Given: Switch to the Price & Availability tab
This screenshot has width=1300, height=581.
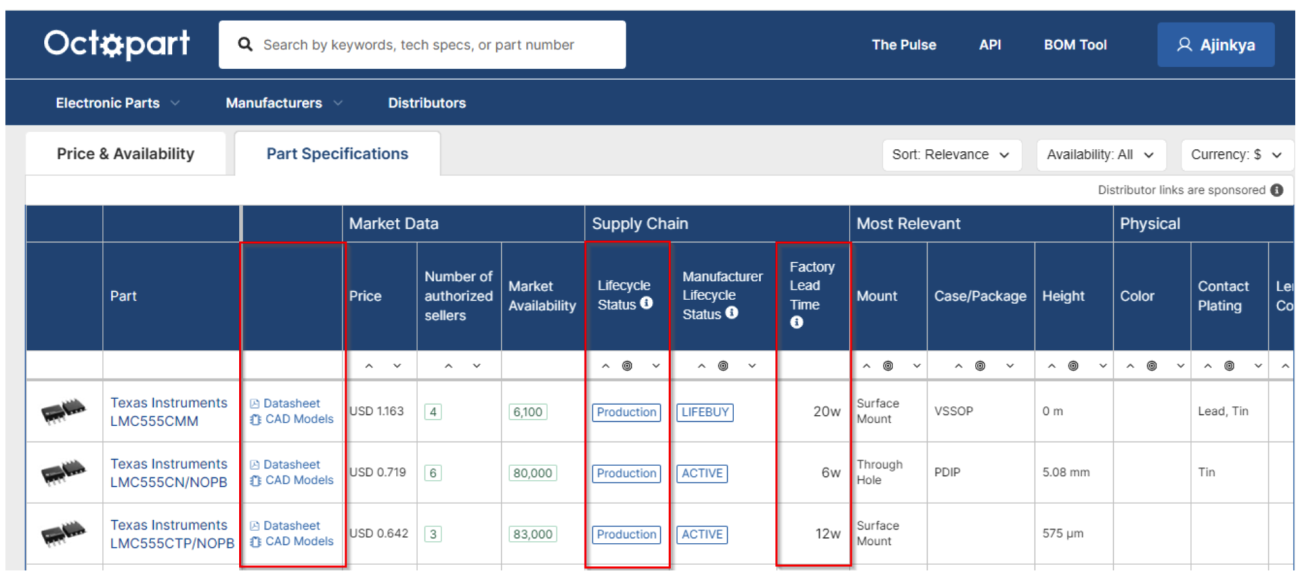Looking at the screenshot, I should (x=126, y=153).
